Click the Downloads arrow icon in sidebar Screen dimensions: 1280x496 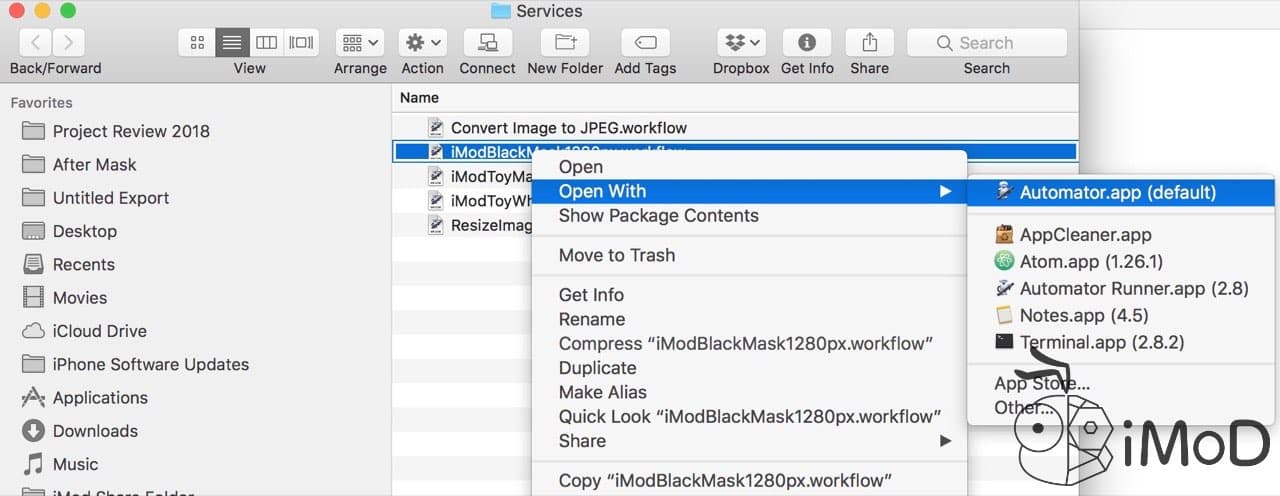[x=33, y=431]
